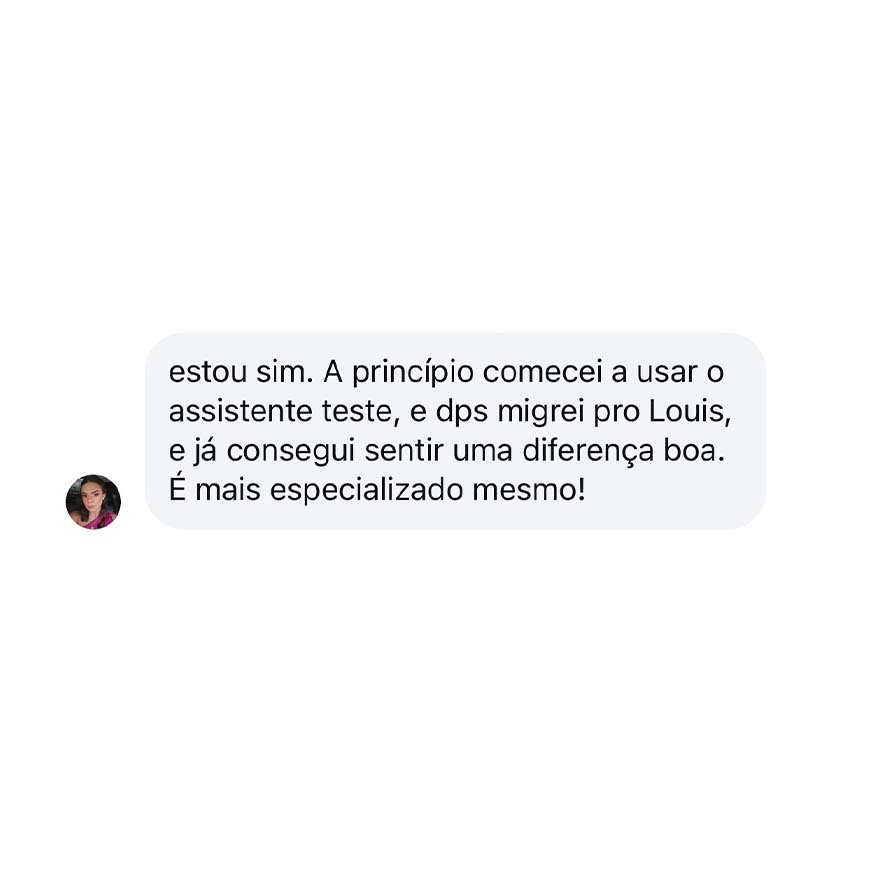
Task: Click the word "sim." in the first line
Action: [285, 372]
